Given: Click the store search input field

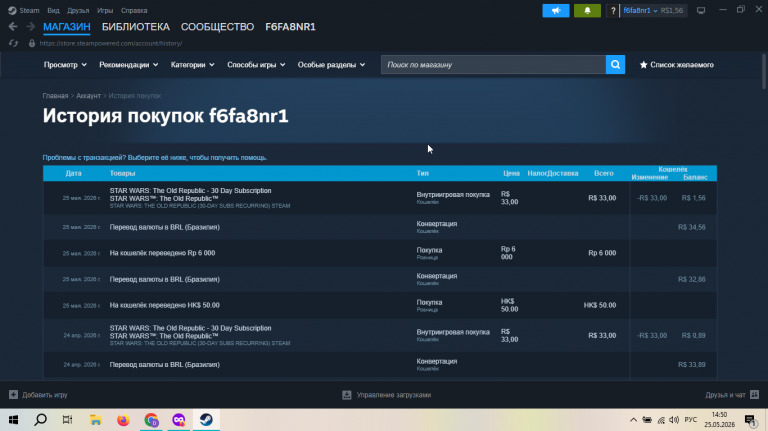Looking at the screenshot, I should point(493,65).
